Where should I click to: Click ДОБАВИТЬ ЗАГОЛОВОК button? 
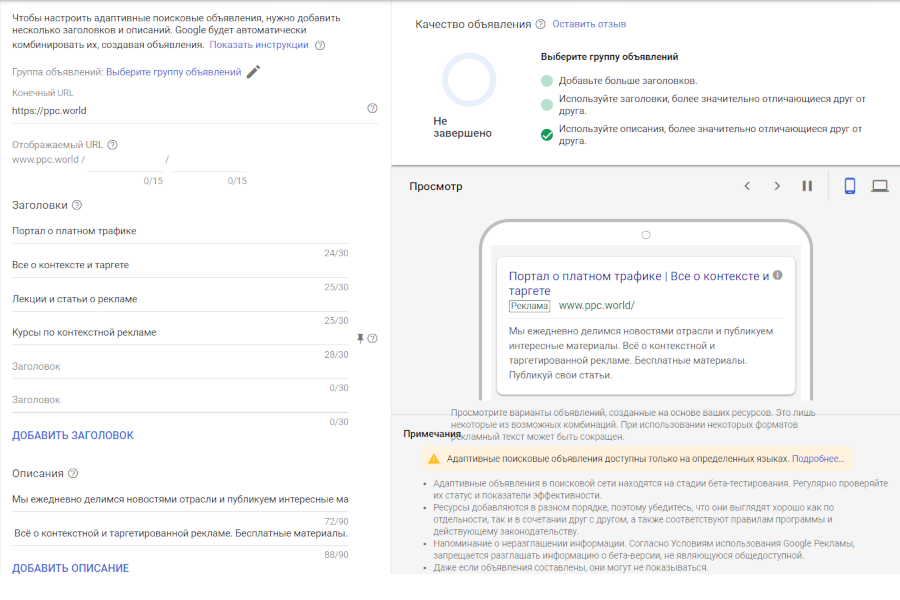[x=72, y=435]
